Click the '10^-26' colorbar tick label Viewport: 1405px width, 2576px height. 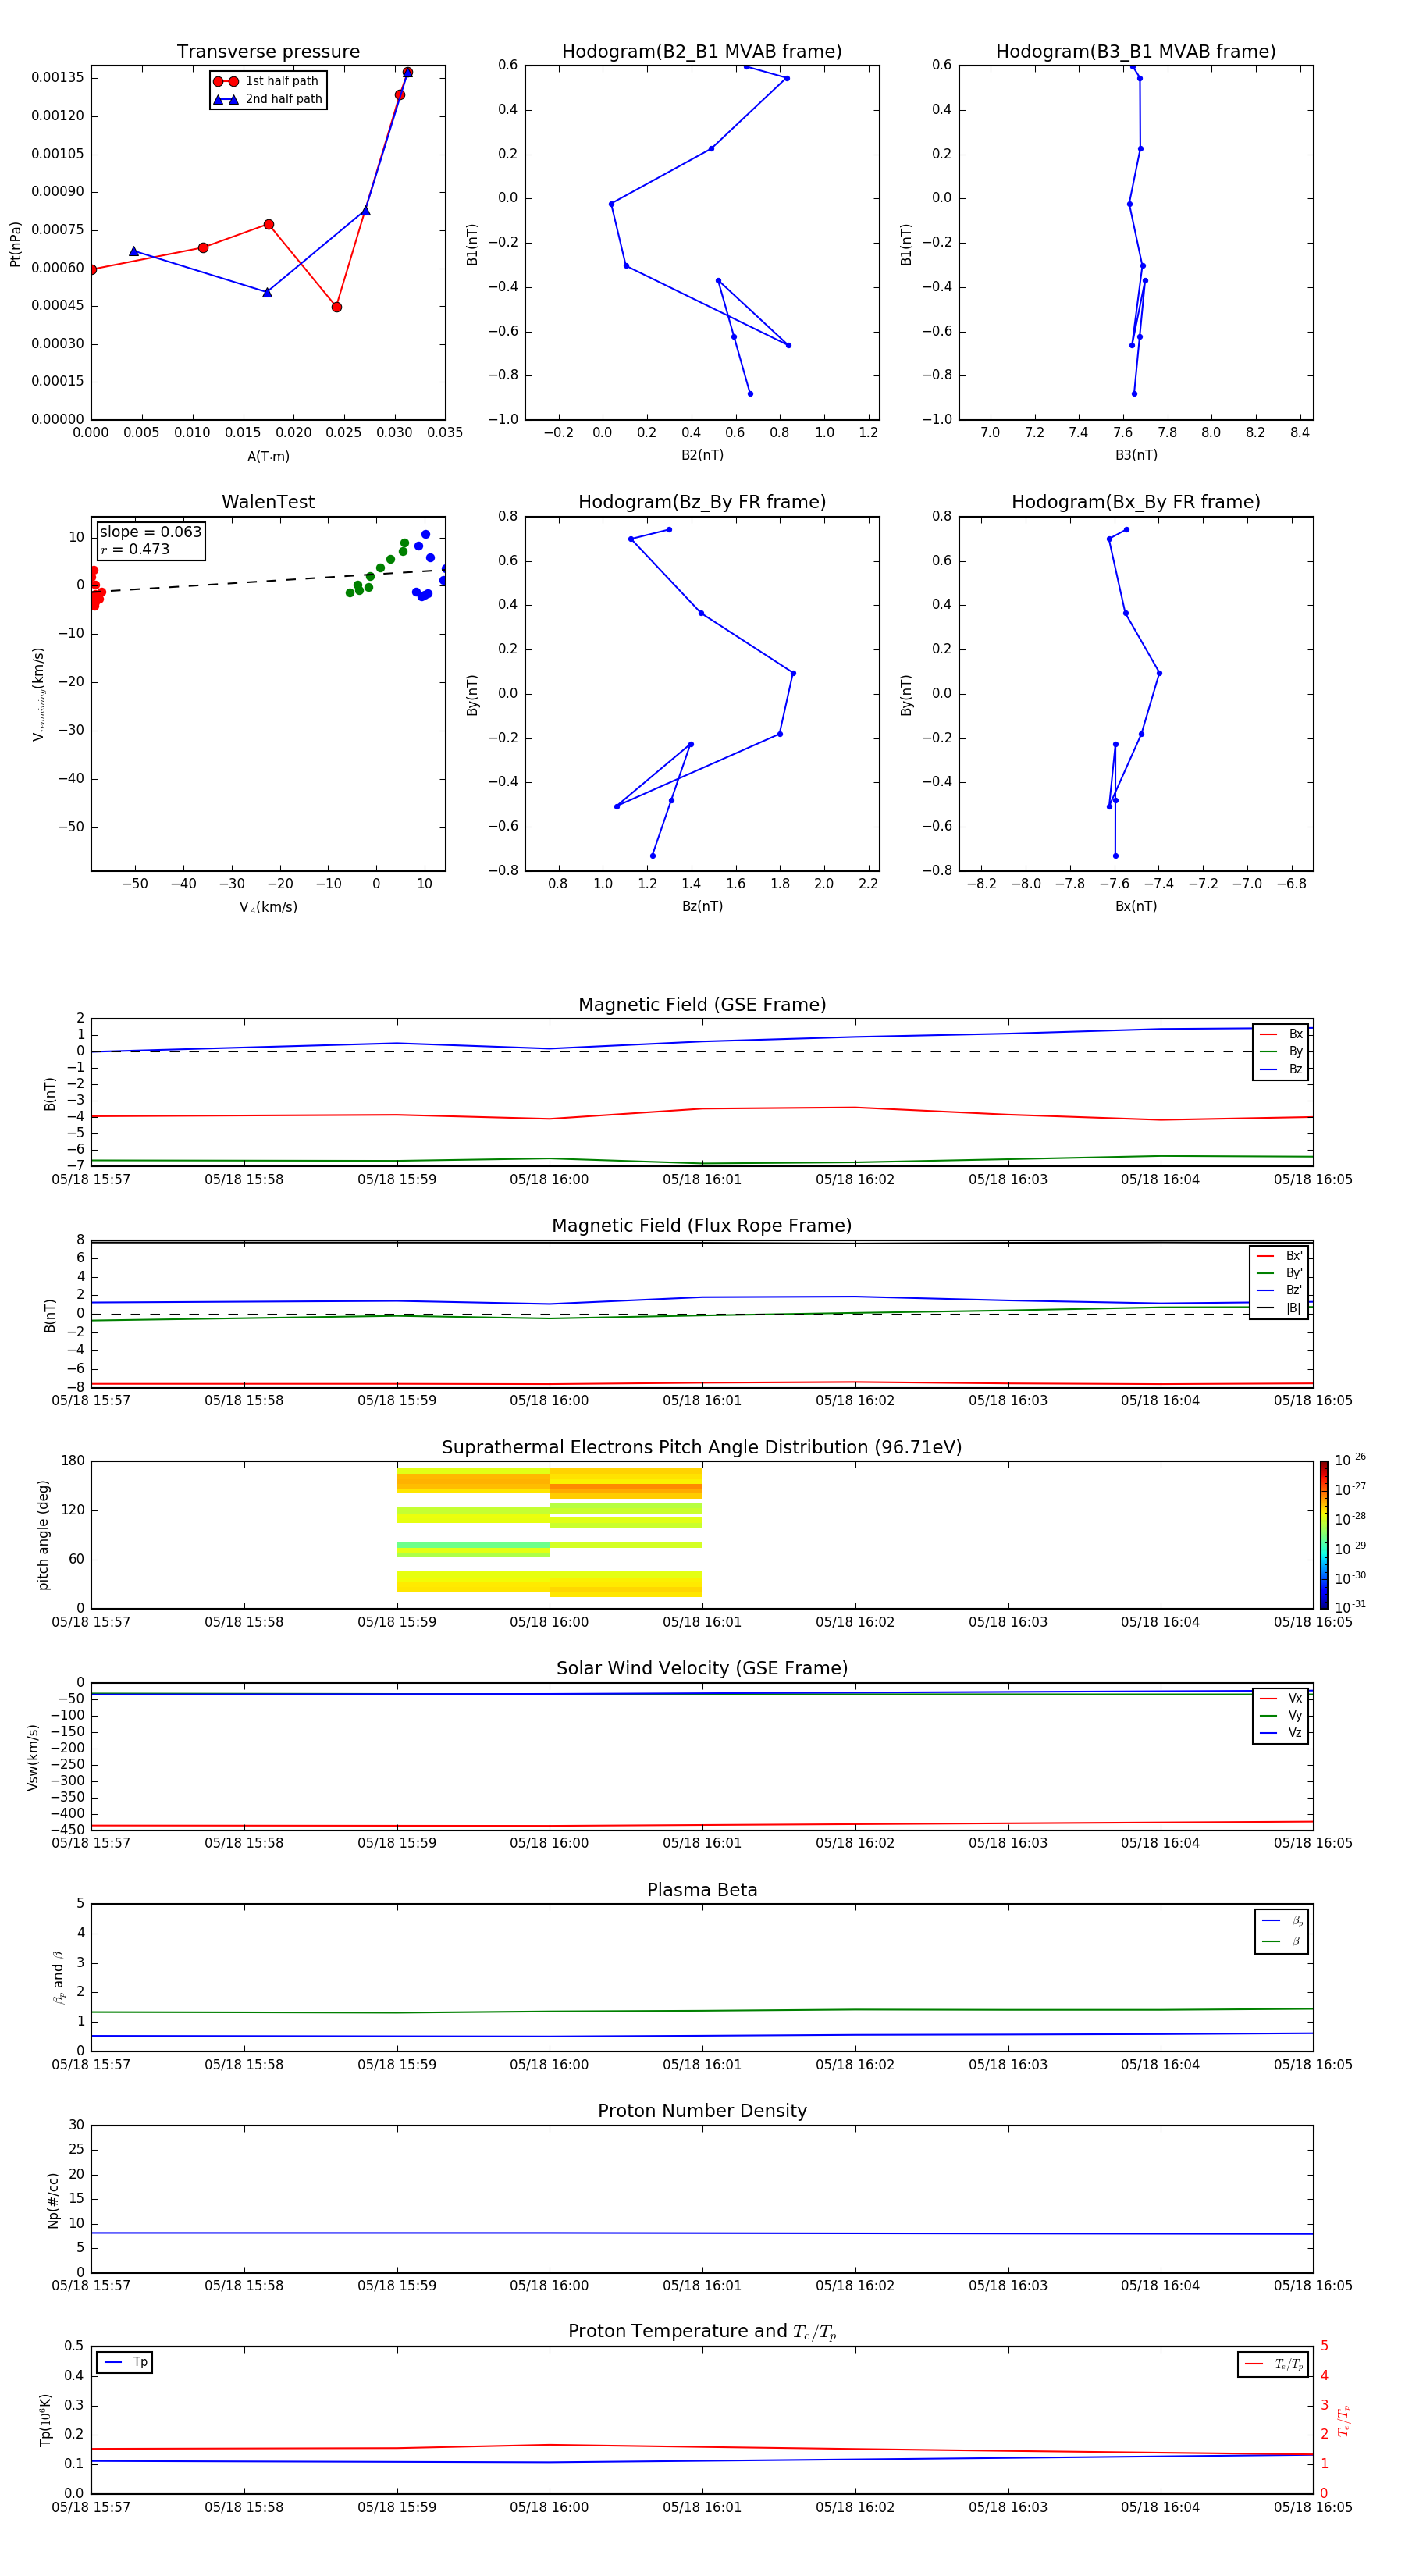pos(1350,1460)
